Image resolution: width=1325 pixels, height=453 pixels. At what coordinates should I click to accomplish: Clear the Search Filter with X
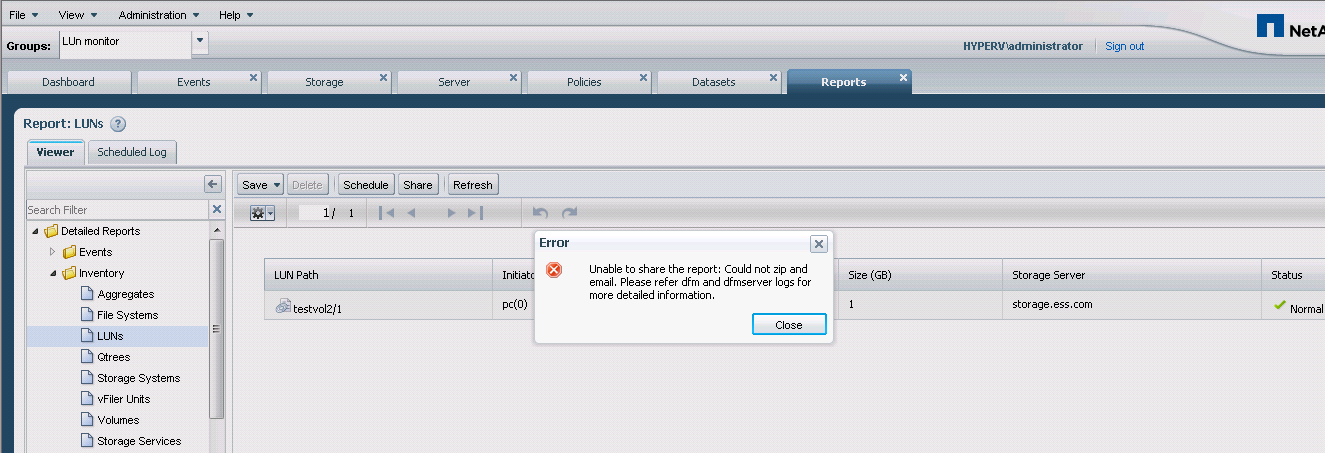coord(216,210)
